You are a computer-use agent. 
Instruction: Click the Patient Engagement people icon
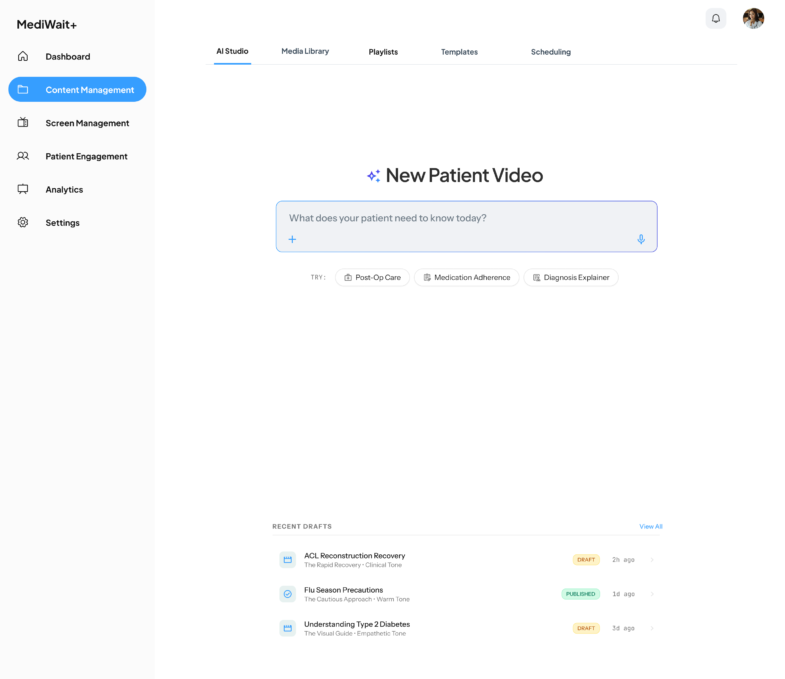(x=23, y=156)
